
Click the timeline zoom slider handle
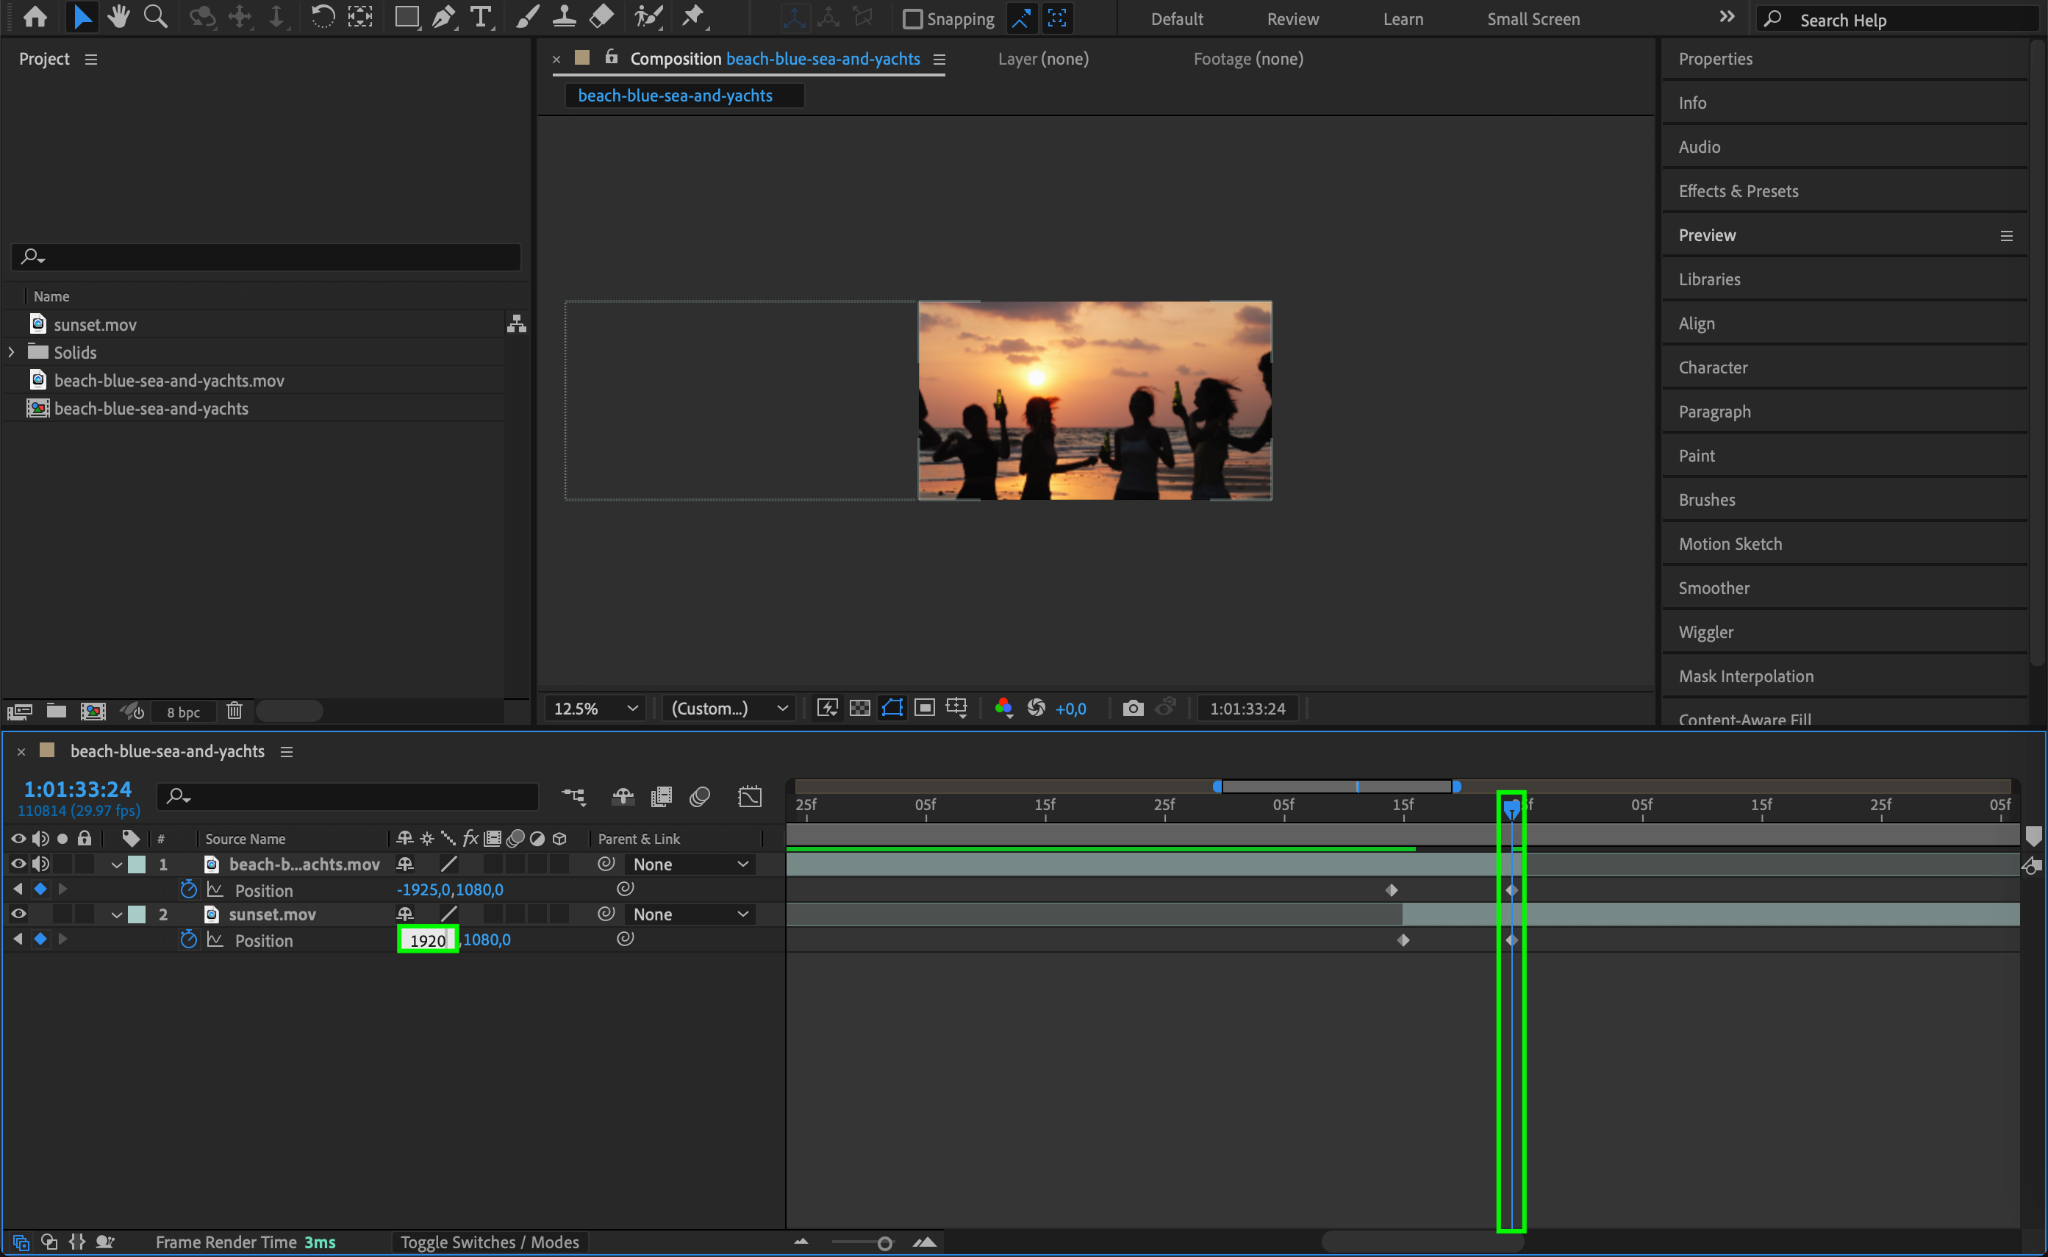pos(885,1243)
